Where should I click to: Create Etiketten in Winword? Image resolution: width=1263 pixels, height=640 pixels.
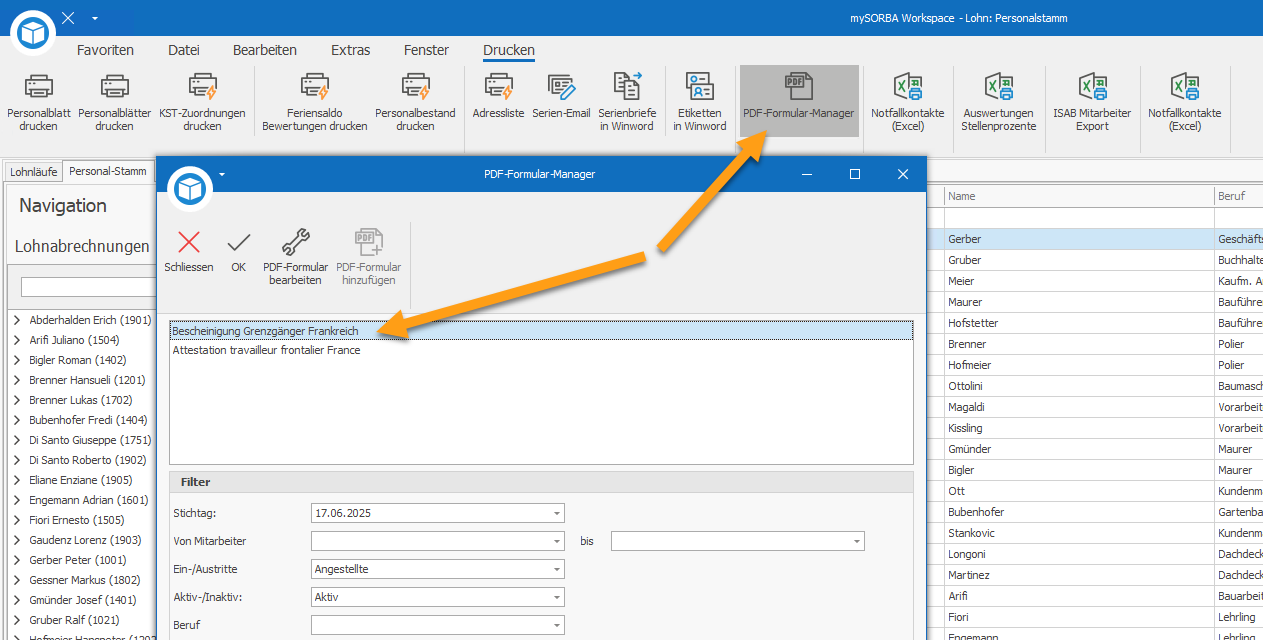[x=700, y=101]
